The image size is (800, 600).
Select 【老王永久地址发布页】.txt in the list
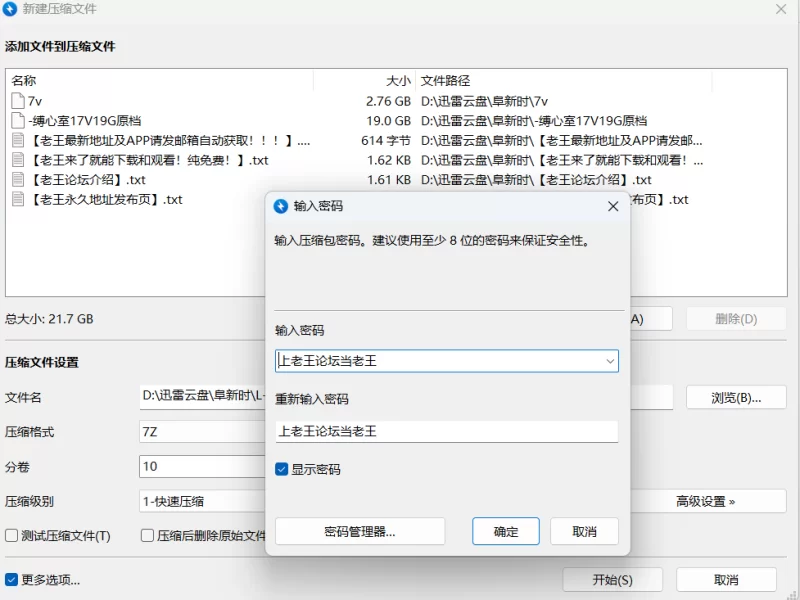(106, 199)
